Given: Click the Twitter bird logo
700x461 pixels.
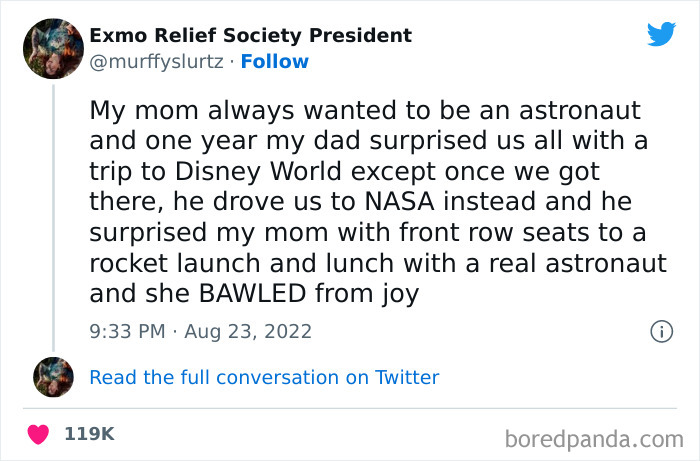Looking at the screenshot, I should [x=661, y=34].
